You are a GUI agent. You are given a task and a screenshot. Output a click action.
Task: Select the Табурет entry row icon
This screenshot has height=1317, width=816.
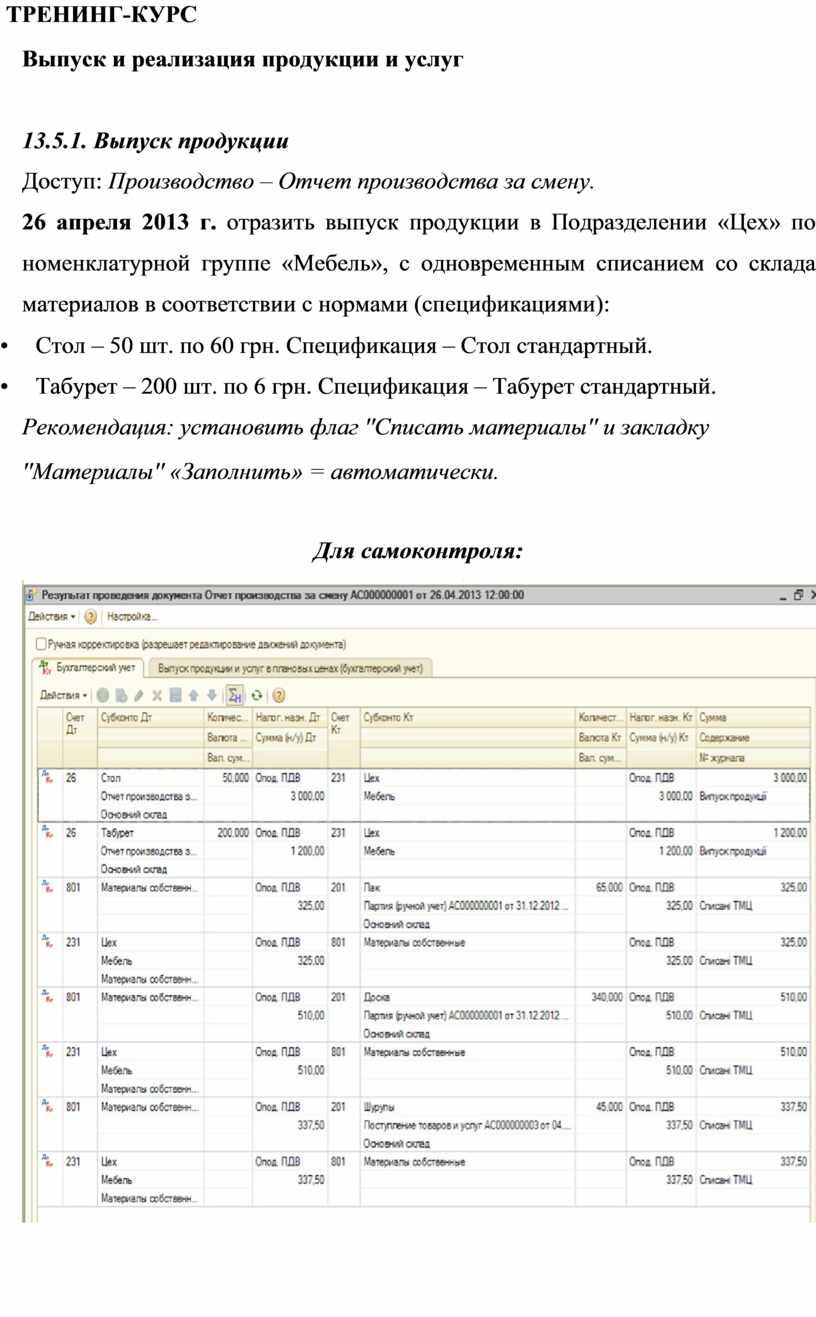[46, 831]
